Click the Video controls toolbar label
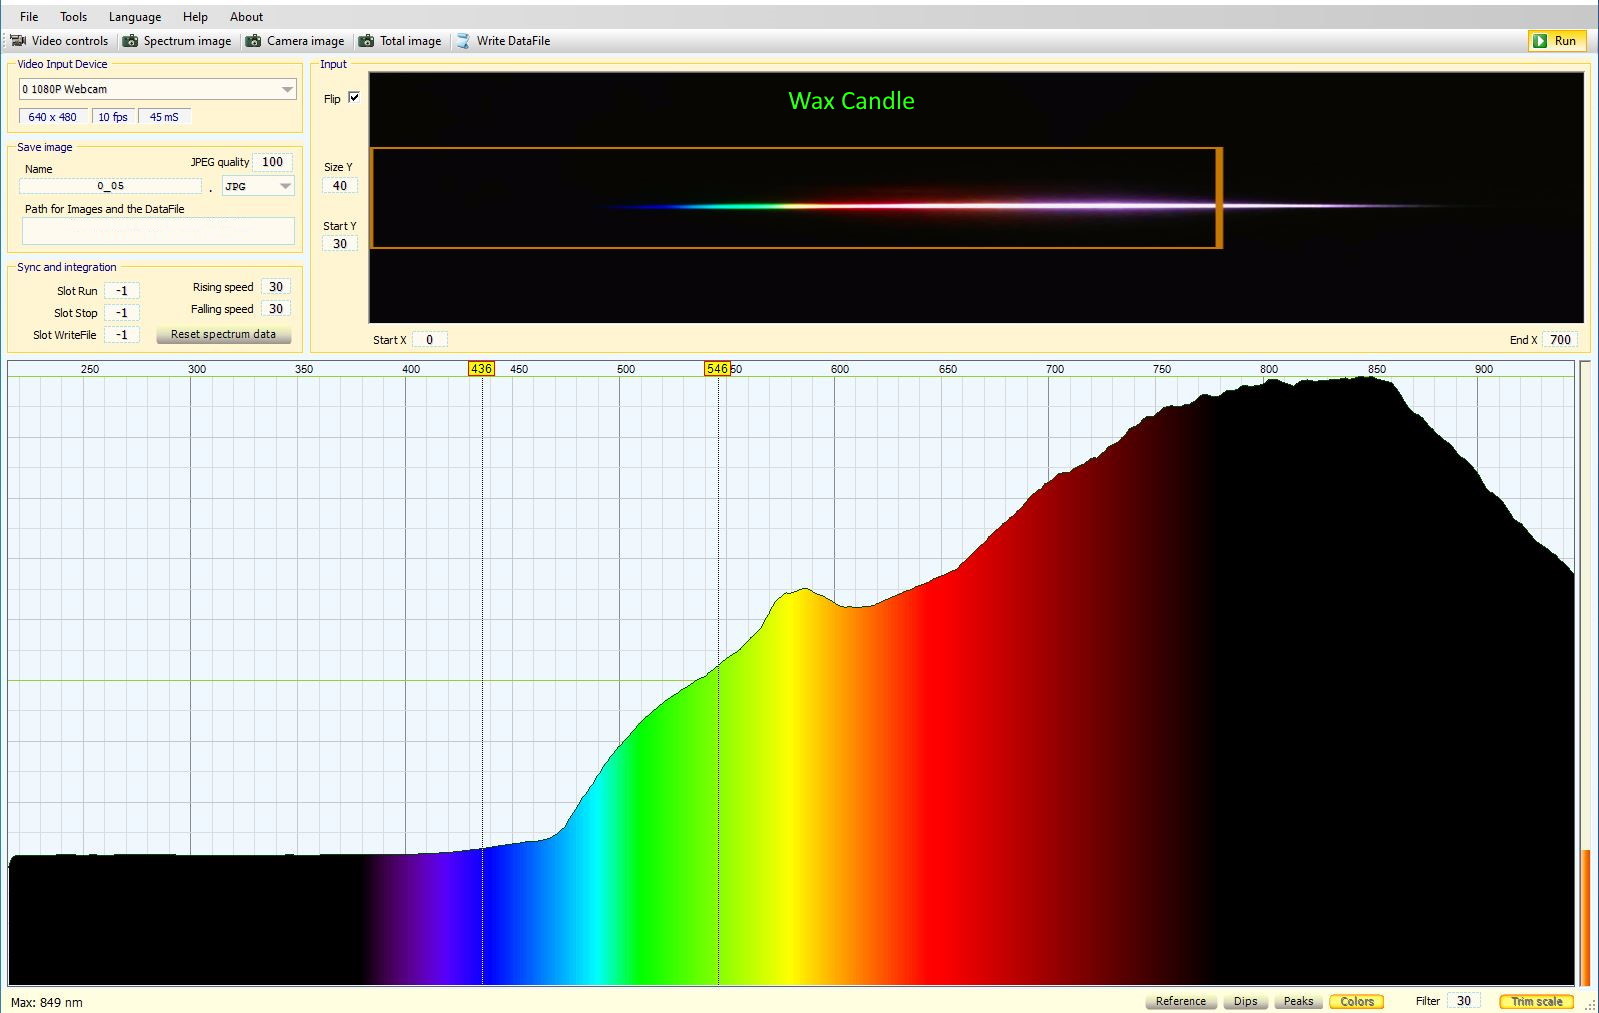This screenshot has height=1013, width=1599. [70, 41]
